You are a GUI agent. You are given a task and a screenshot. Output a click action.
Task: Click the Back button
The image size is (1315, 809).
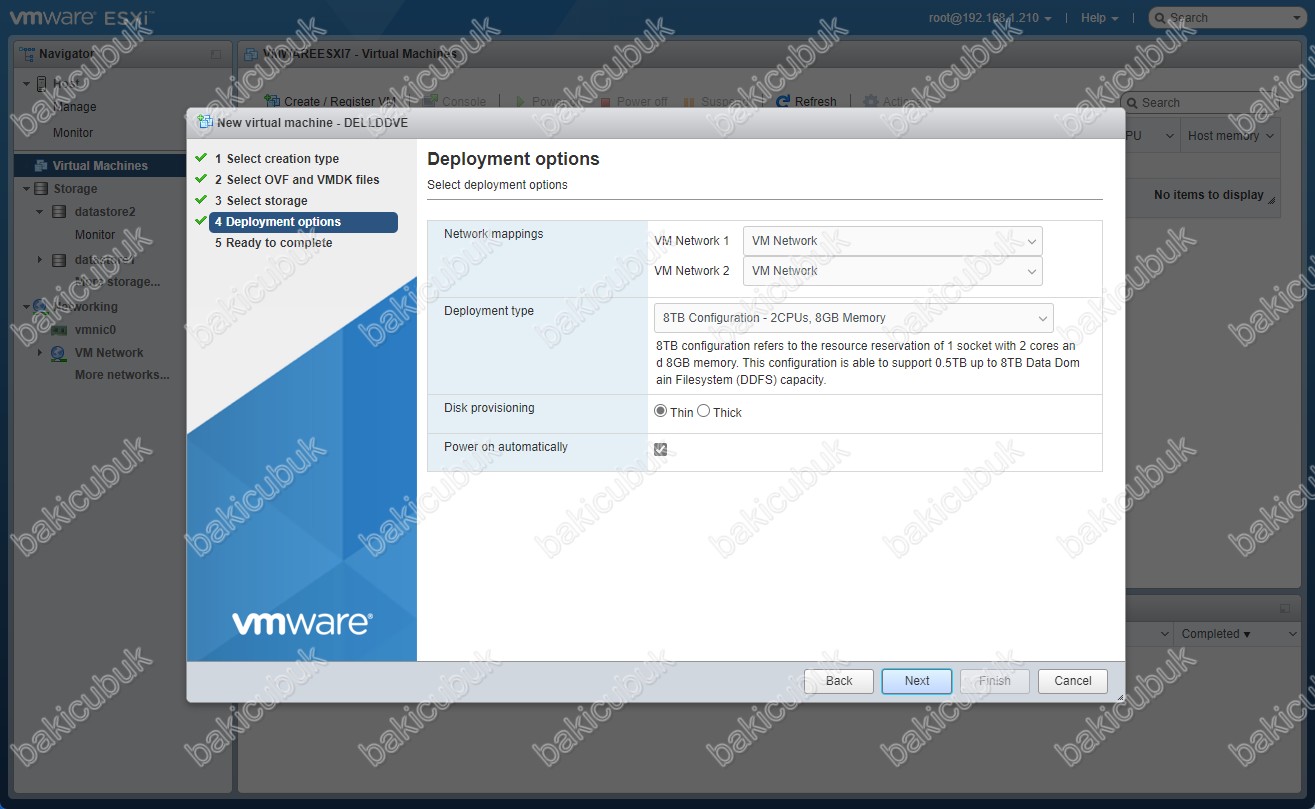click(x=839, y=681)
